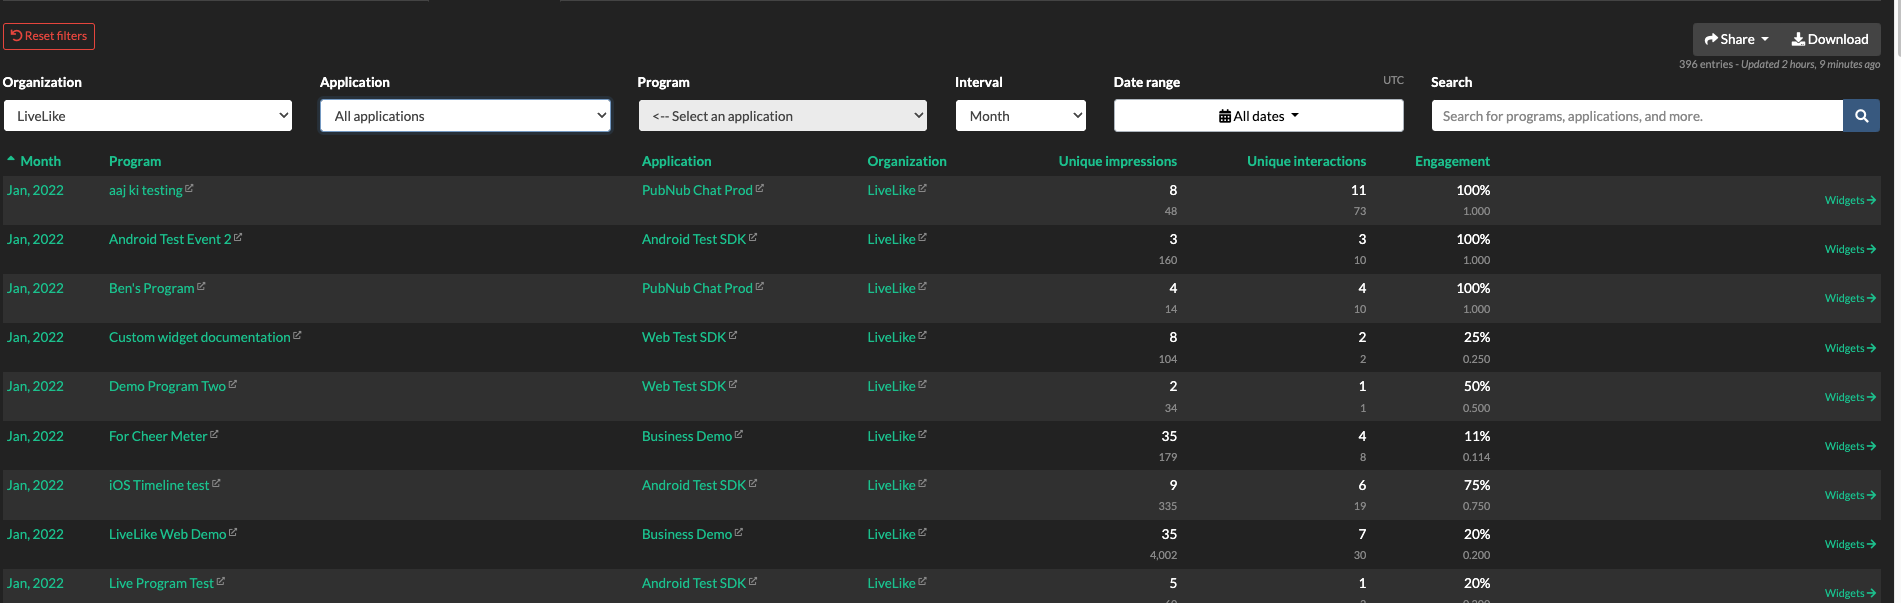Click the Download button label
This screenshot has width=1901, height=603.
[x=1838, y=39]
